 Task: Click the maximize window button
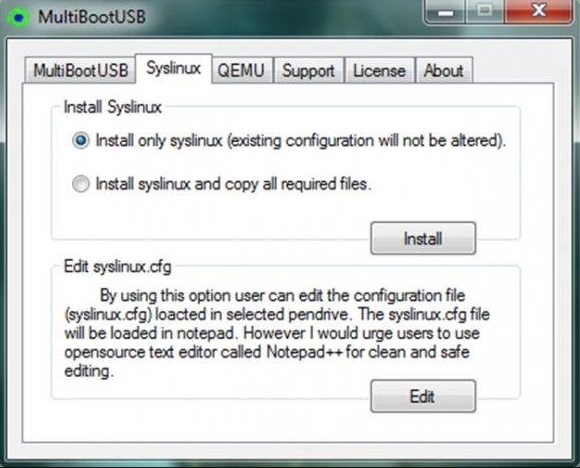tap(485, 12)
